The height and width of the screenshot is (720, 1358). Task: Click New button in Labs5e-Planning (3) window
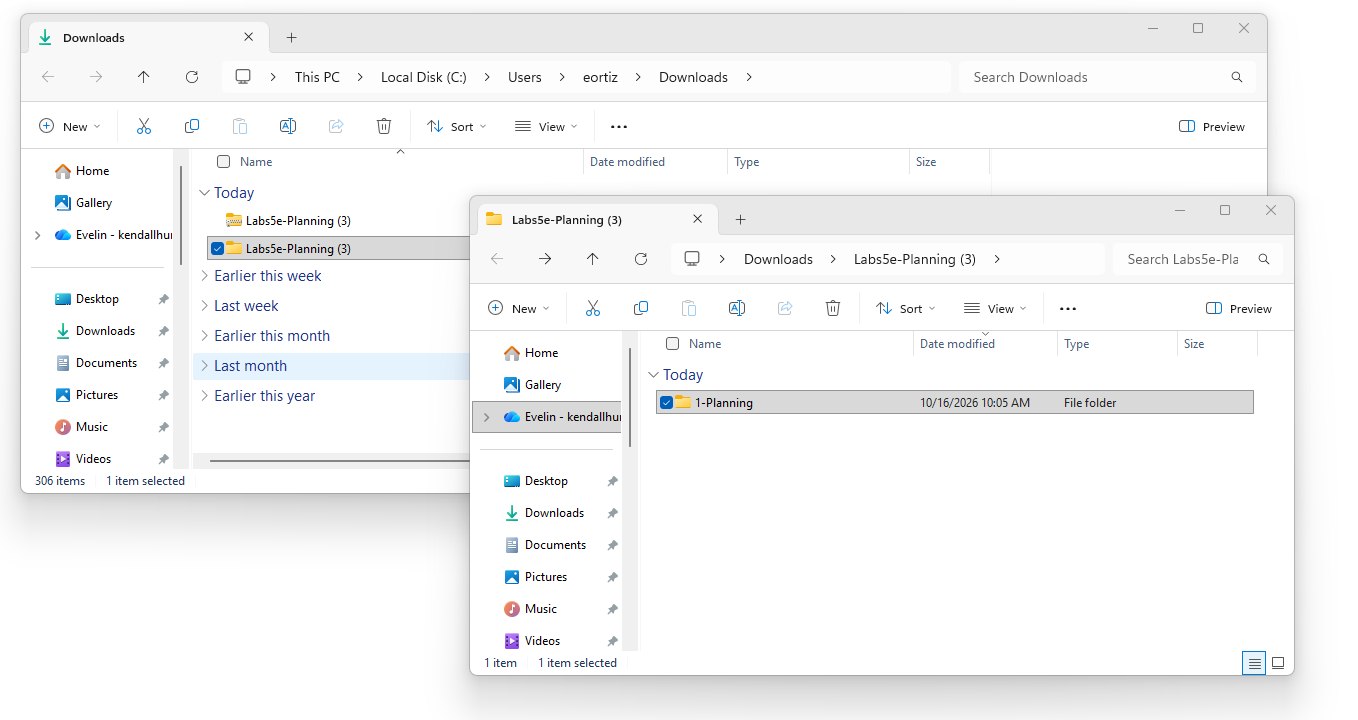(519, 309)
